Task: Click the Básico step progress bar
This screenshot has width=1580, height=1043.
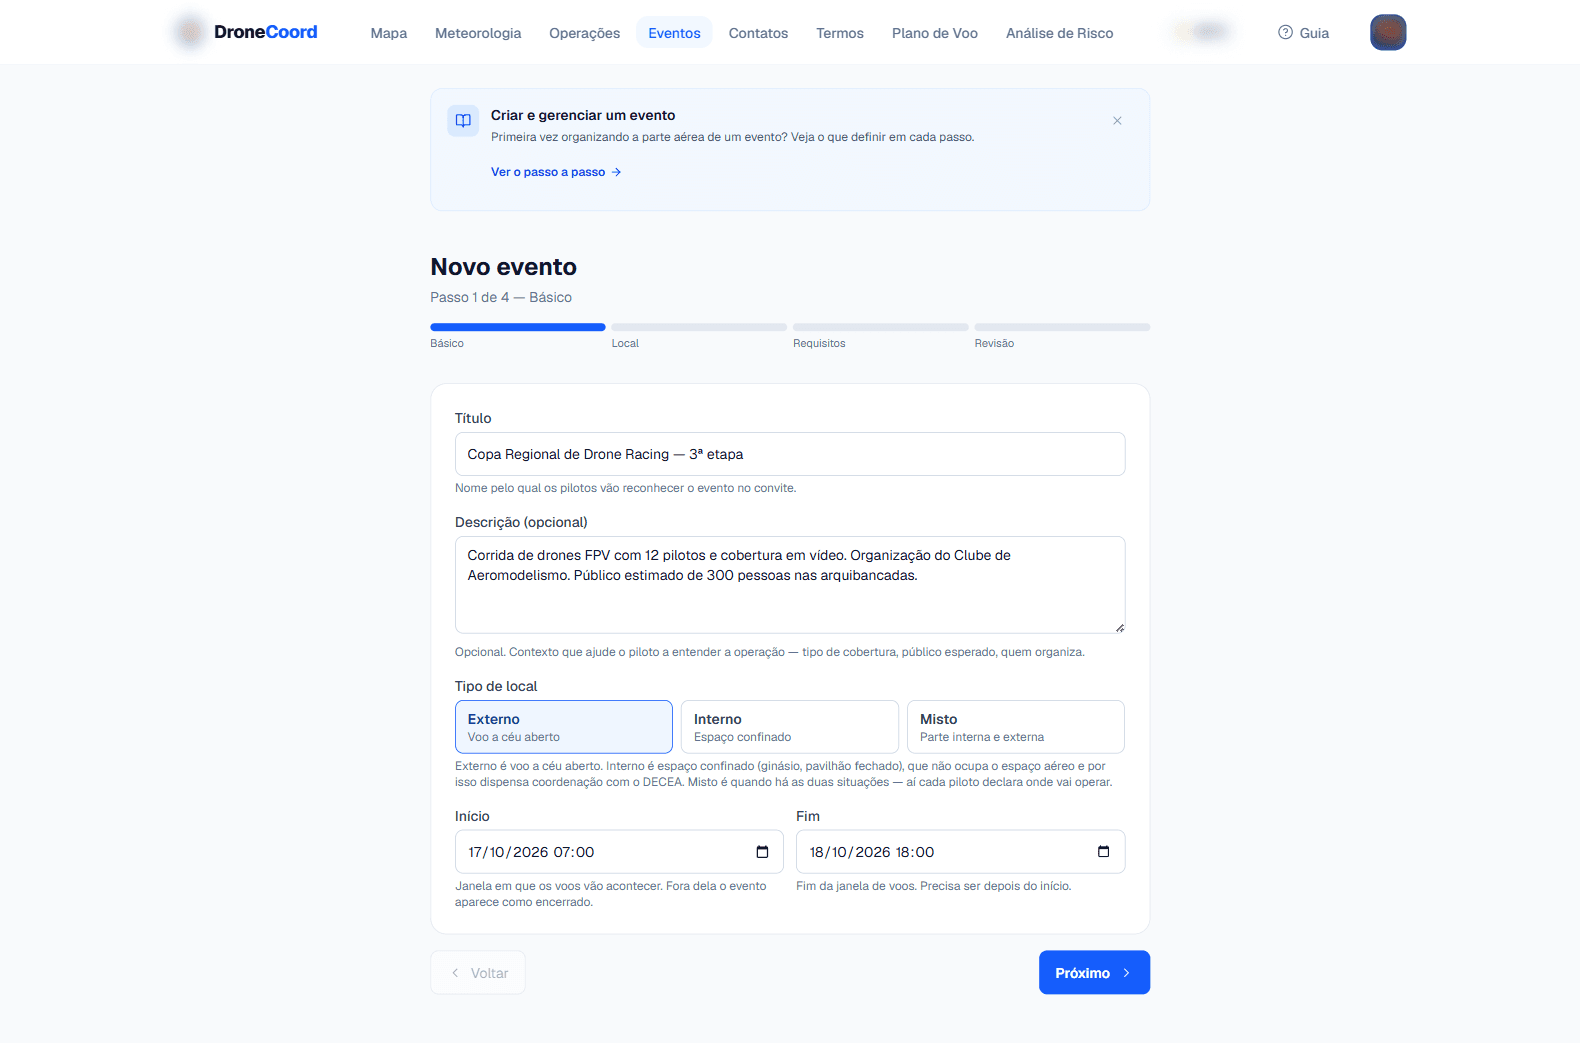Action: coord(518,327)
